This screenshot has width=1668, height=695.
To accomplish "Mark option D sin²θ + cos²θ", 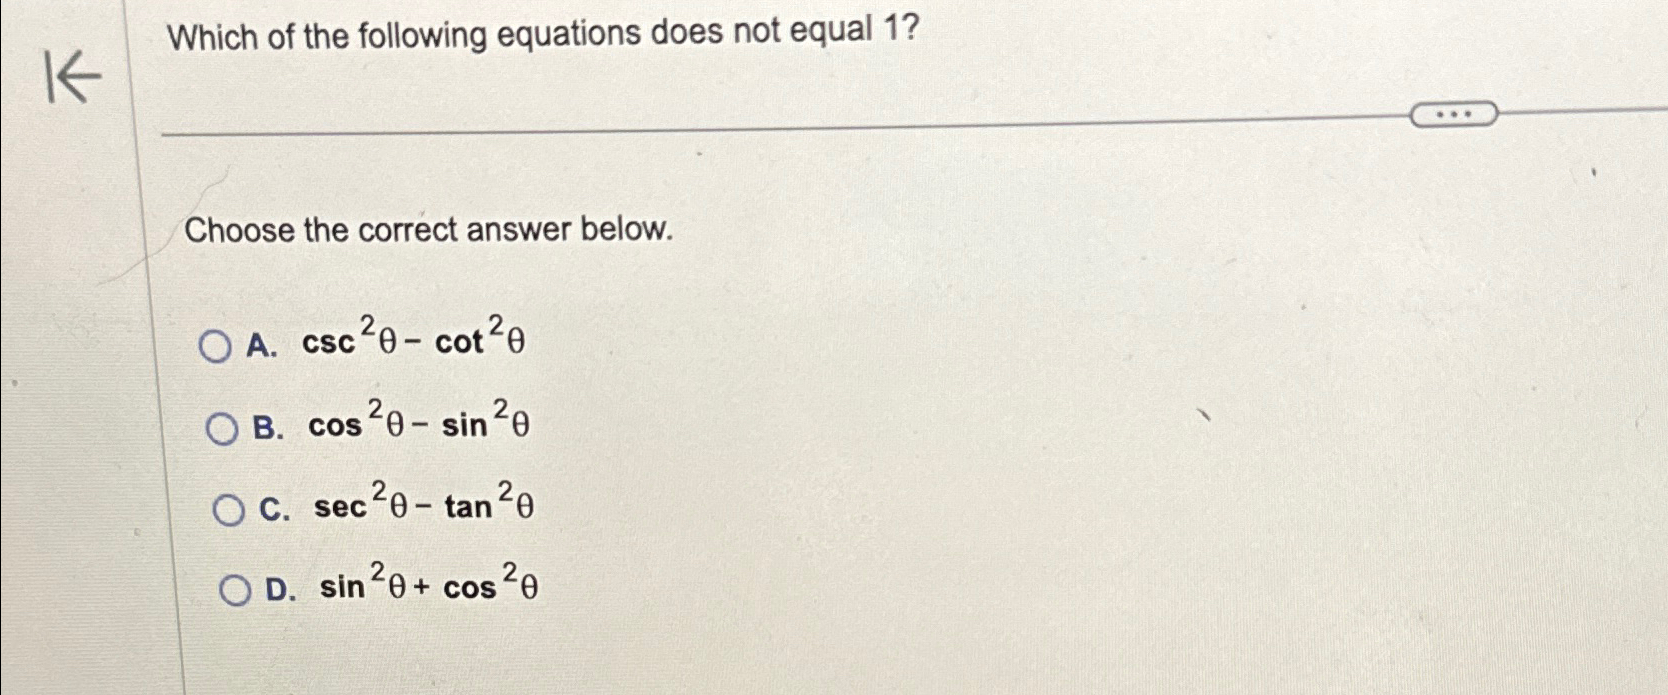I will pos(236,591).
